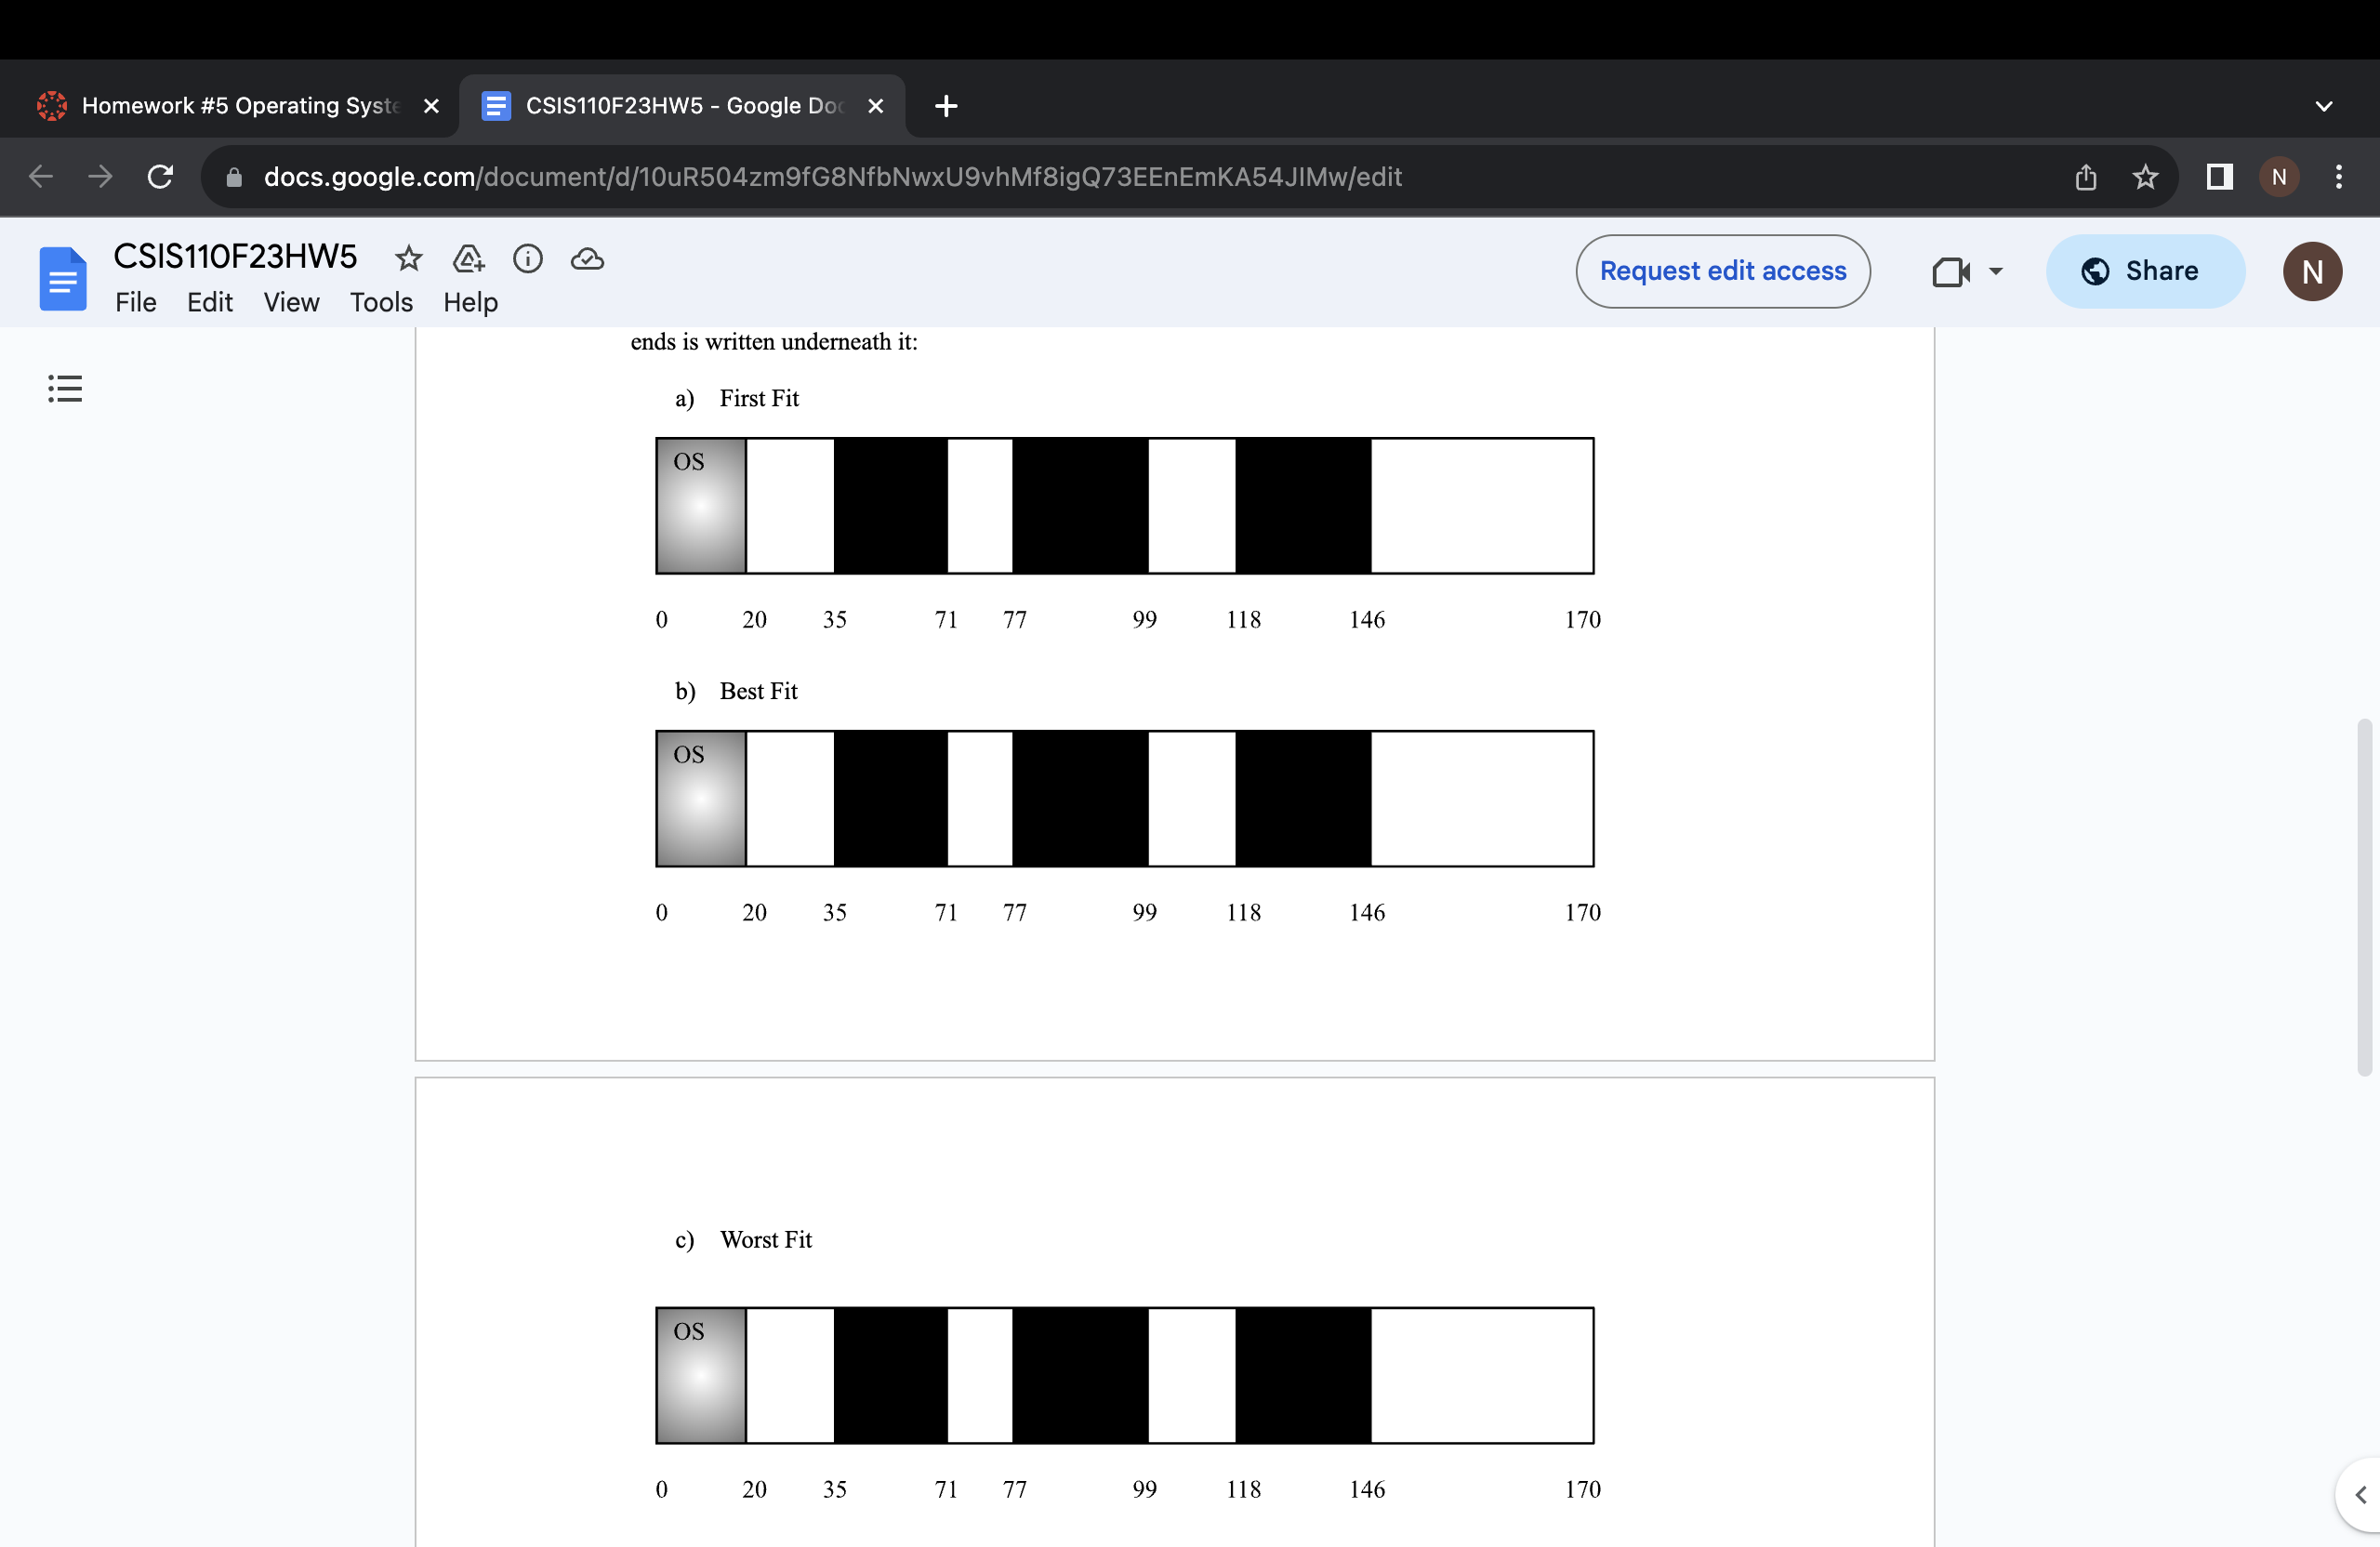Reload the current page

click(160, 177)
